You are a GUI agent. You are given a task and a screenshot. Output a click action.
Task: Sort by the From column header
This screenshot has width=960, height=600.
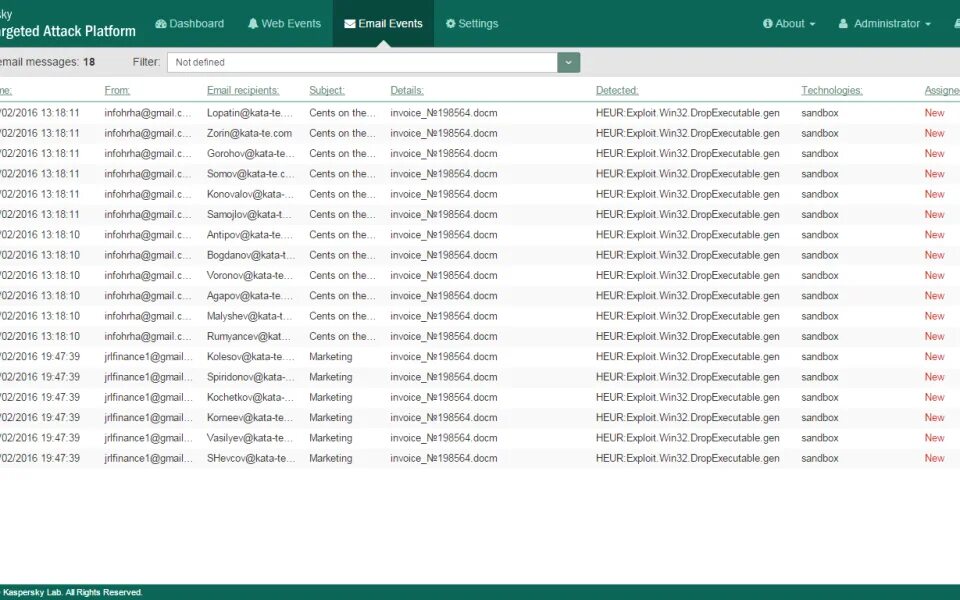click(x=117, y=90)
